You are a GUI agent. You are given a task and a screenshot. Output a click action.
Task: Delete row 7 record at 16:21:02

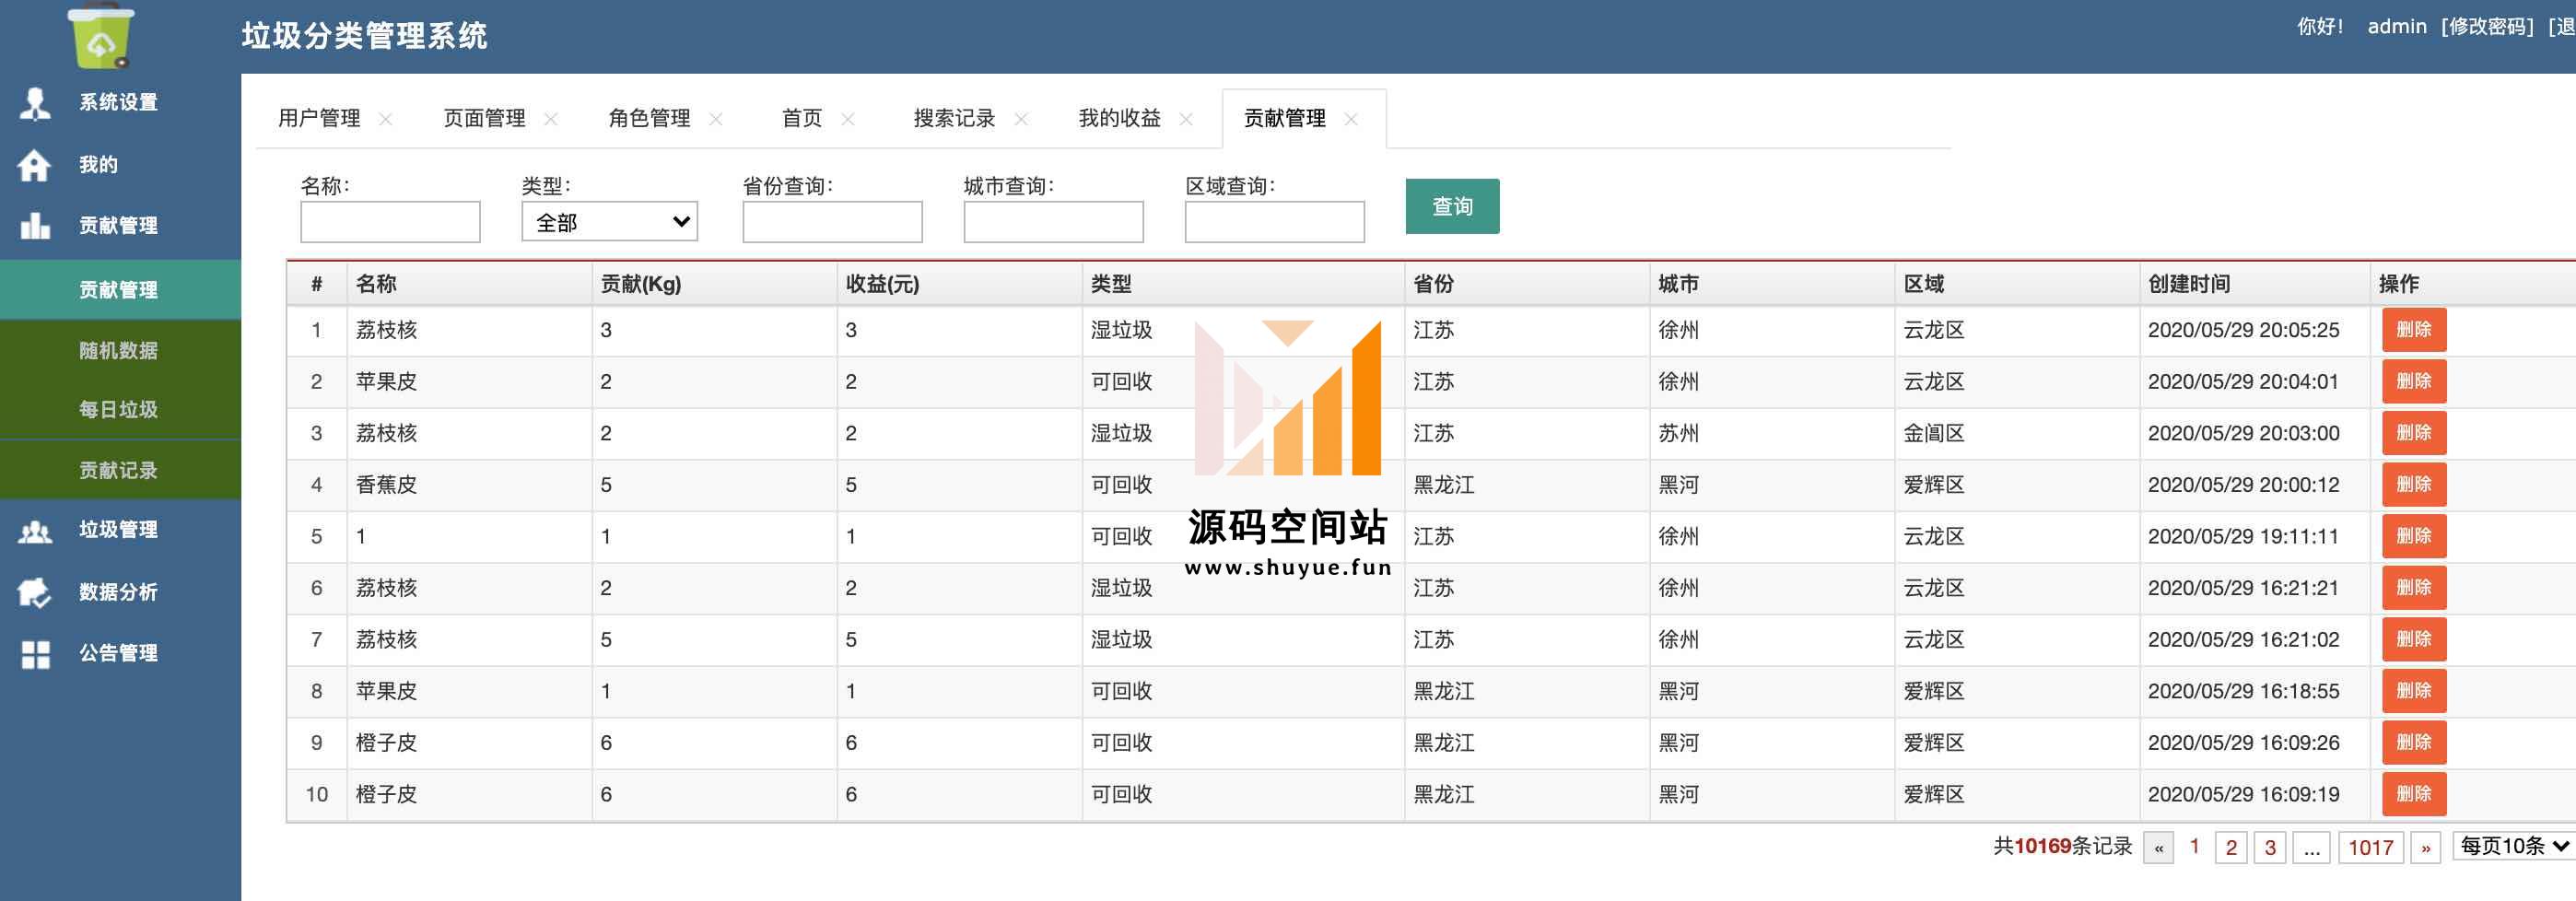point(2414,639)
